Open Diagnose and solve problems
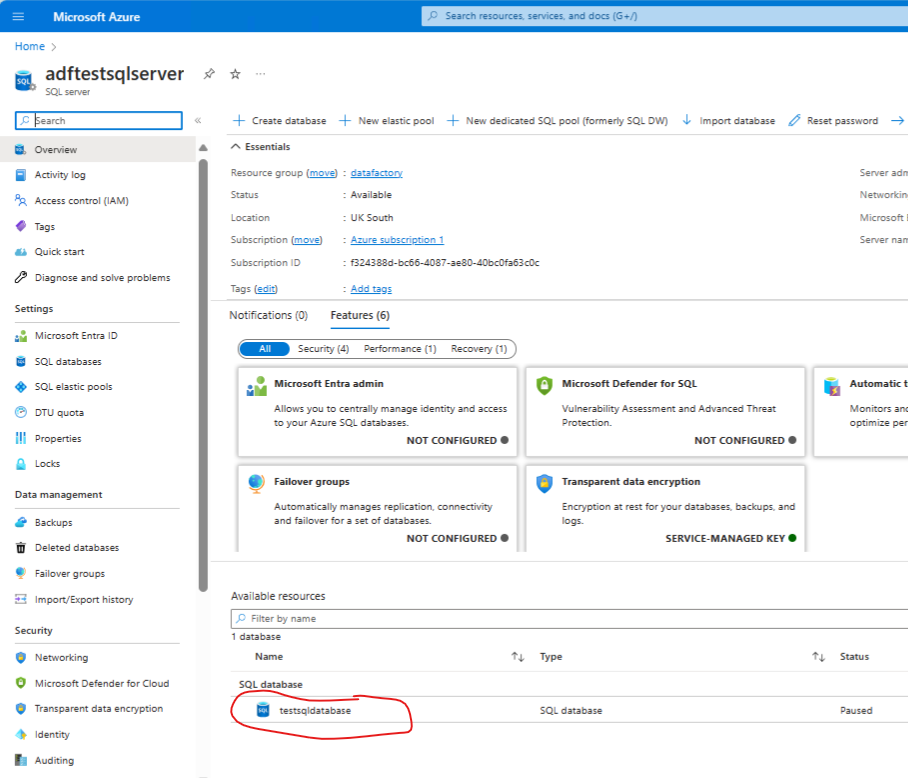Screen dimensions: 908x778 pos(102,278)
